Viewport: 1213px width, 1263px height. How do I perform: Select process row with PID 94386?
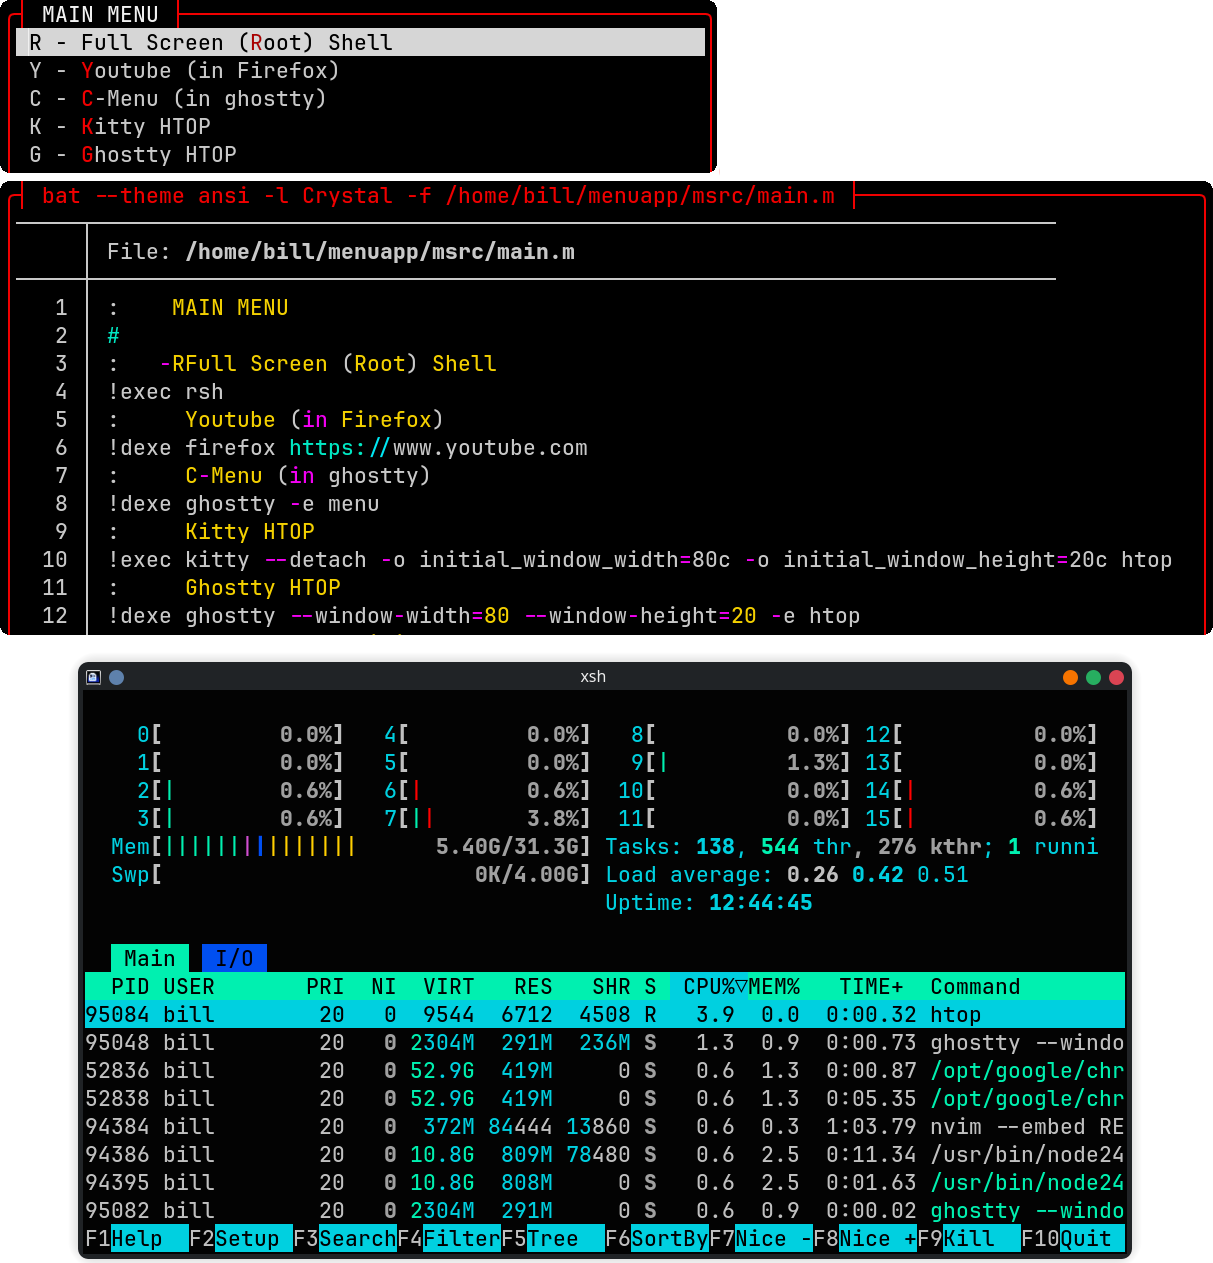(x=605, y=1154)
